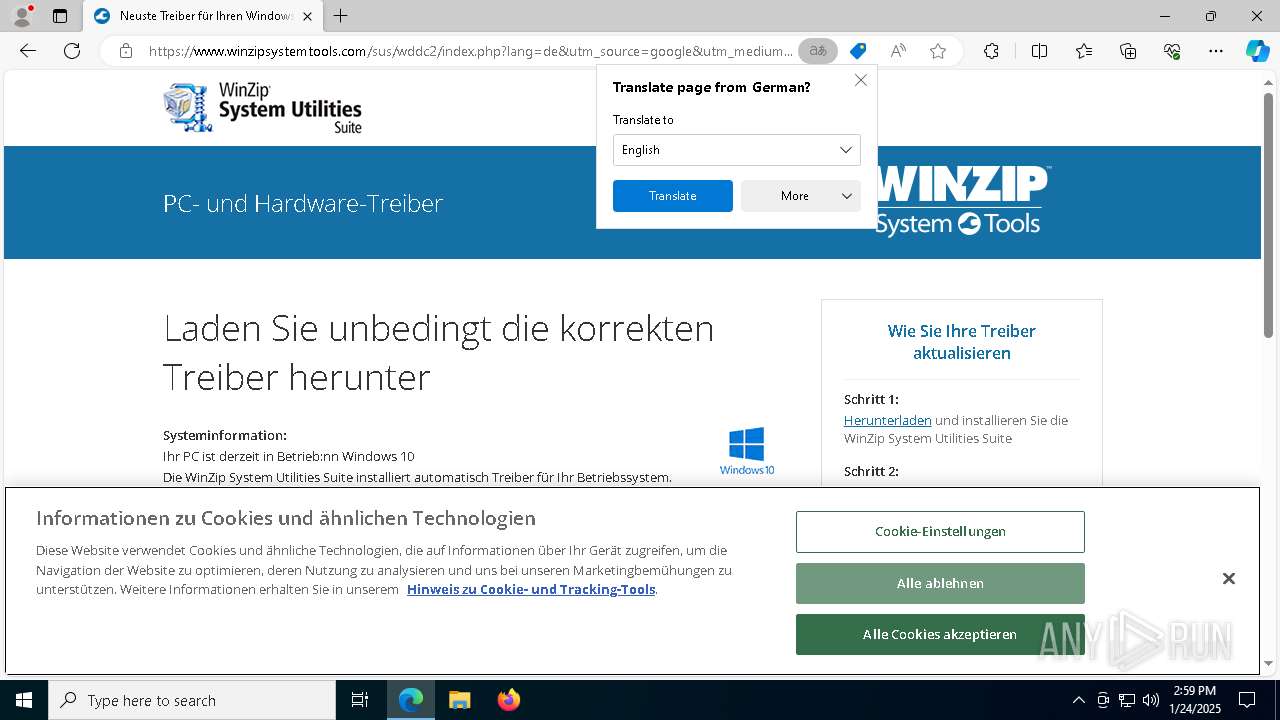Click the address bar URL
Screen dimensions: 1280x720
coord(470,51)
